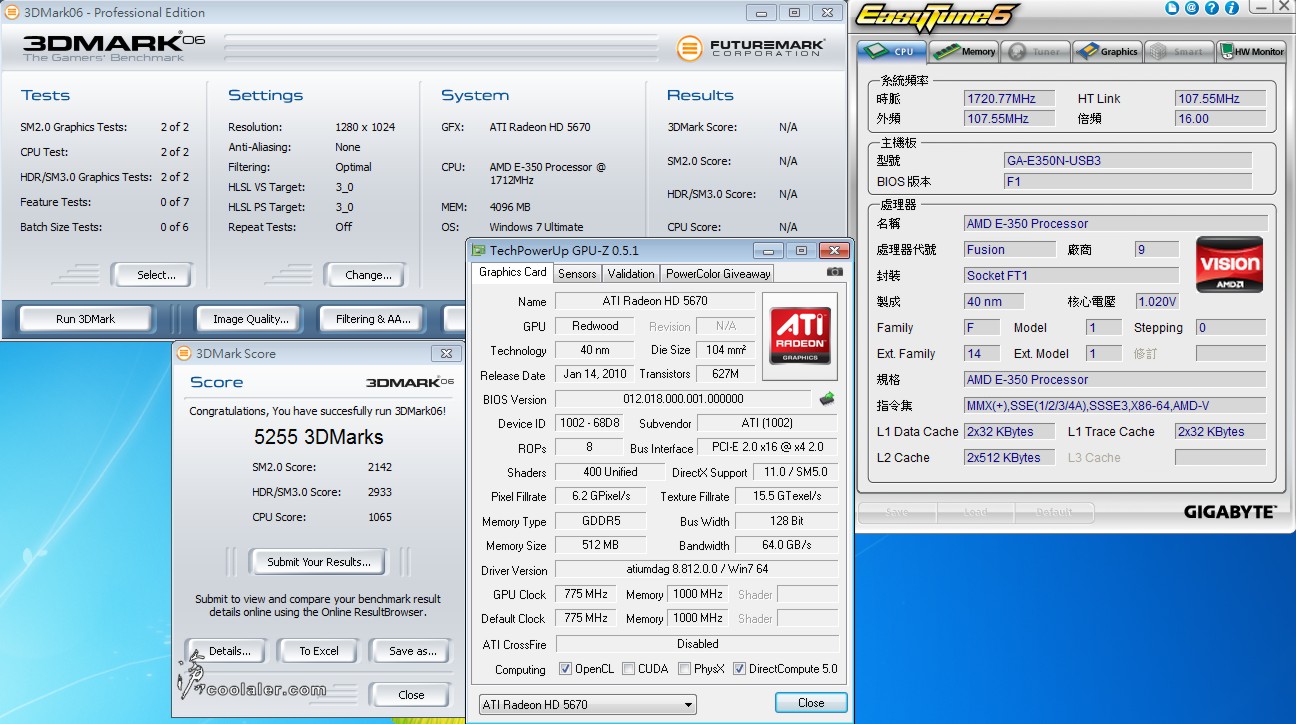The height and width of the screenshot is (724, 1296).
Task: Switch to the Validation tab in GPU-Z
Action: click(631, 273)
